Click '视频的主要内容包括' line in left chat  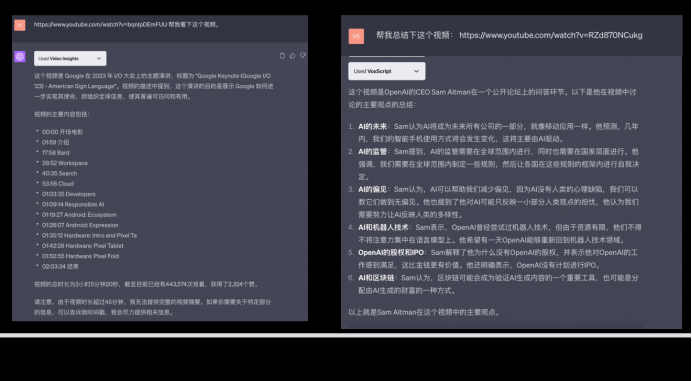(62, 114)
